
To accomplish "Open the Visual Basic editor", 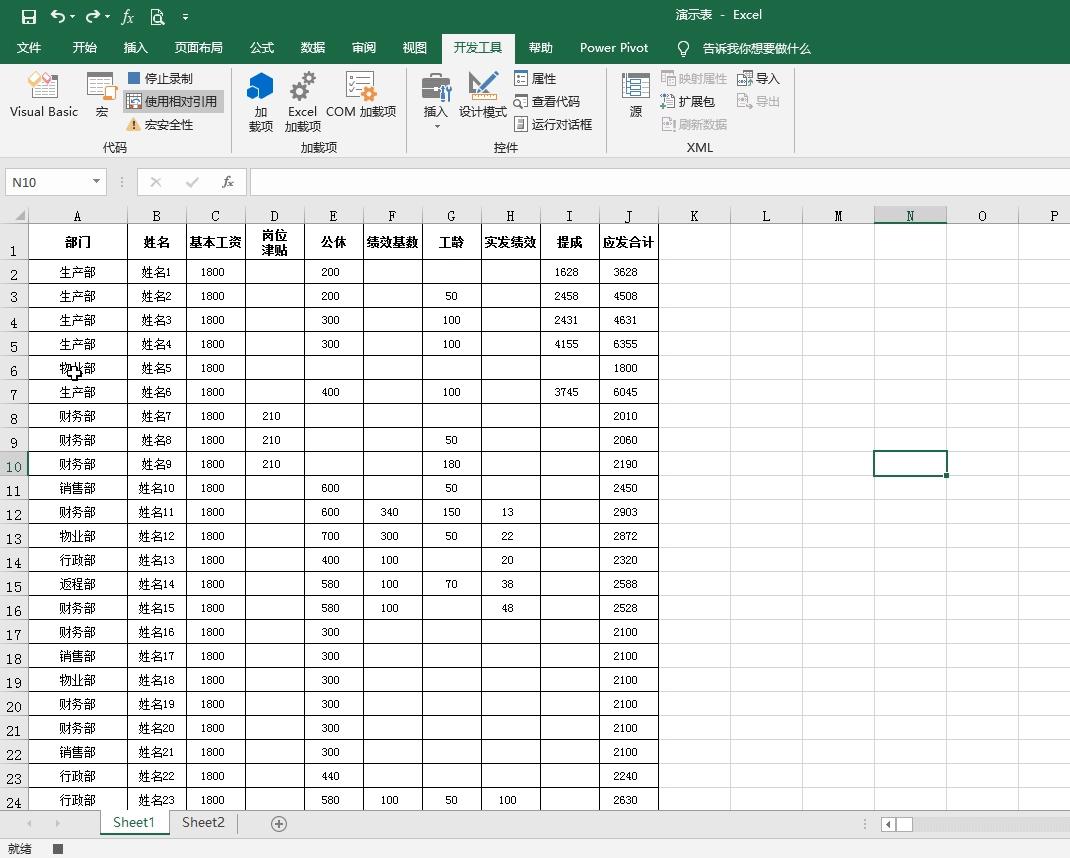I will pos(43,95).
